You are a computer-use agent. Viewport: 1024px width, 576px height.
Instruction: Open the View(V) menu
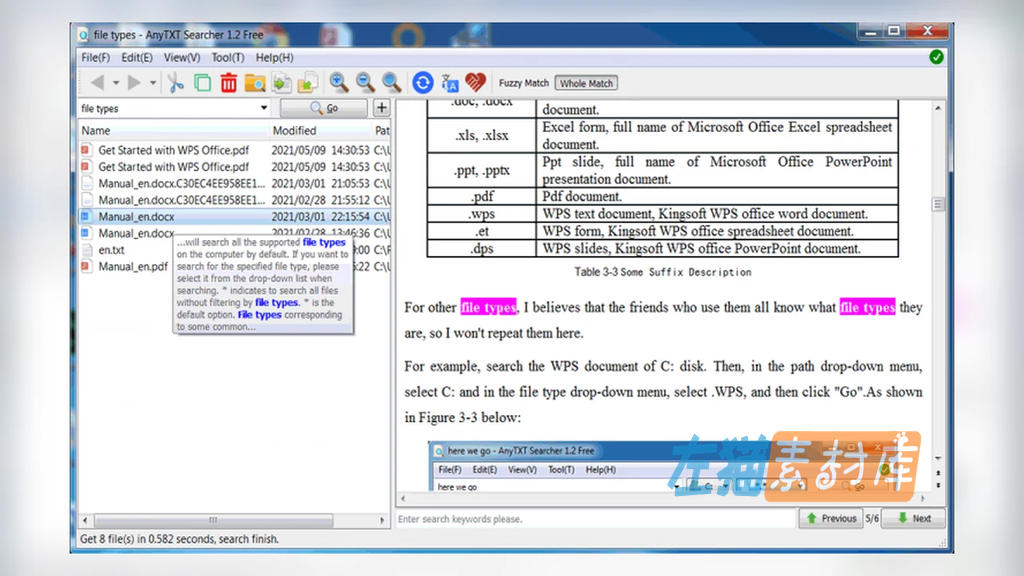[x=182, y=57]
